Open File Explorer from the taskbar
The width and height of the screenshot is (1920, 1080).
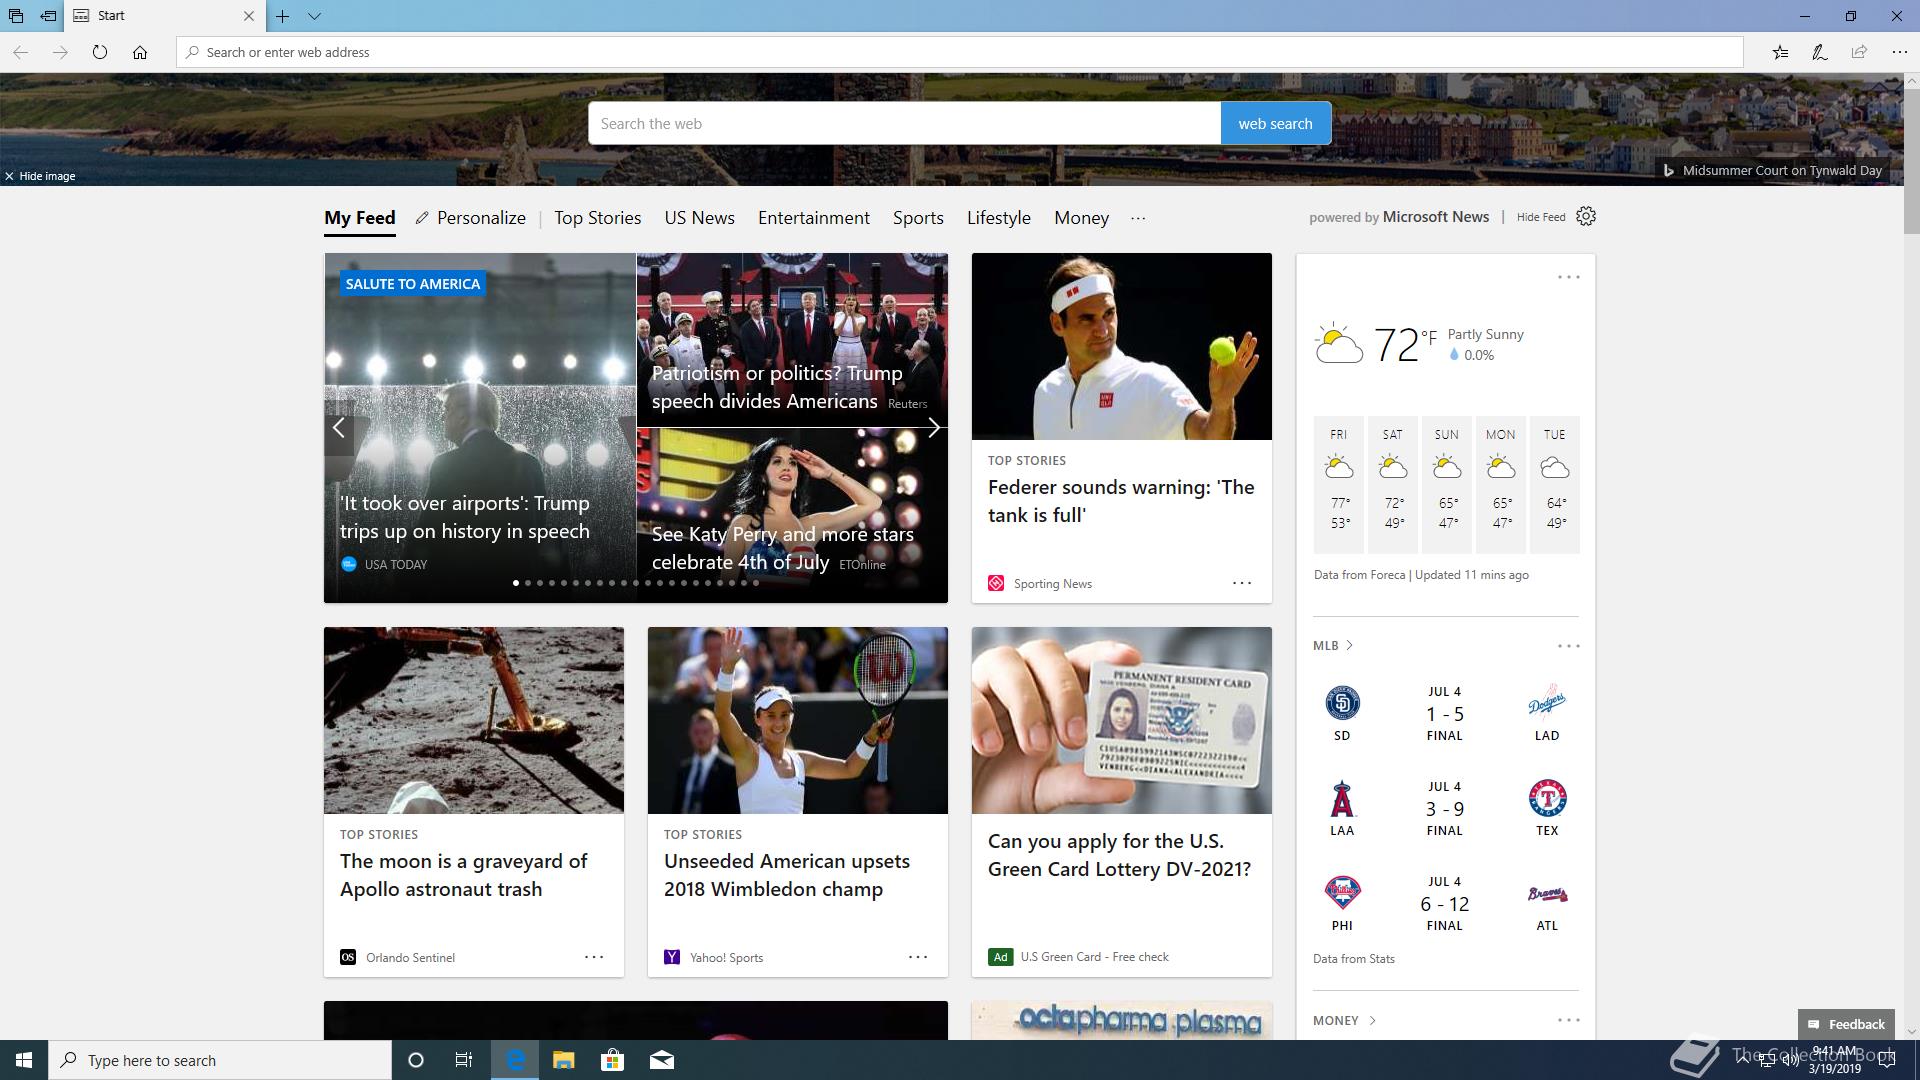click(564, 1060)
